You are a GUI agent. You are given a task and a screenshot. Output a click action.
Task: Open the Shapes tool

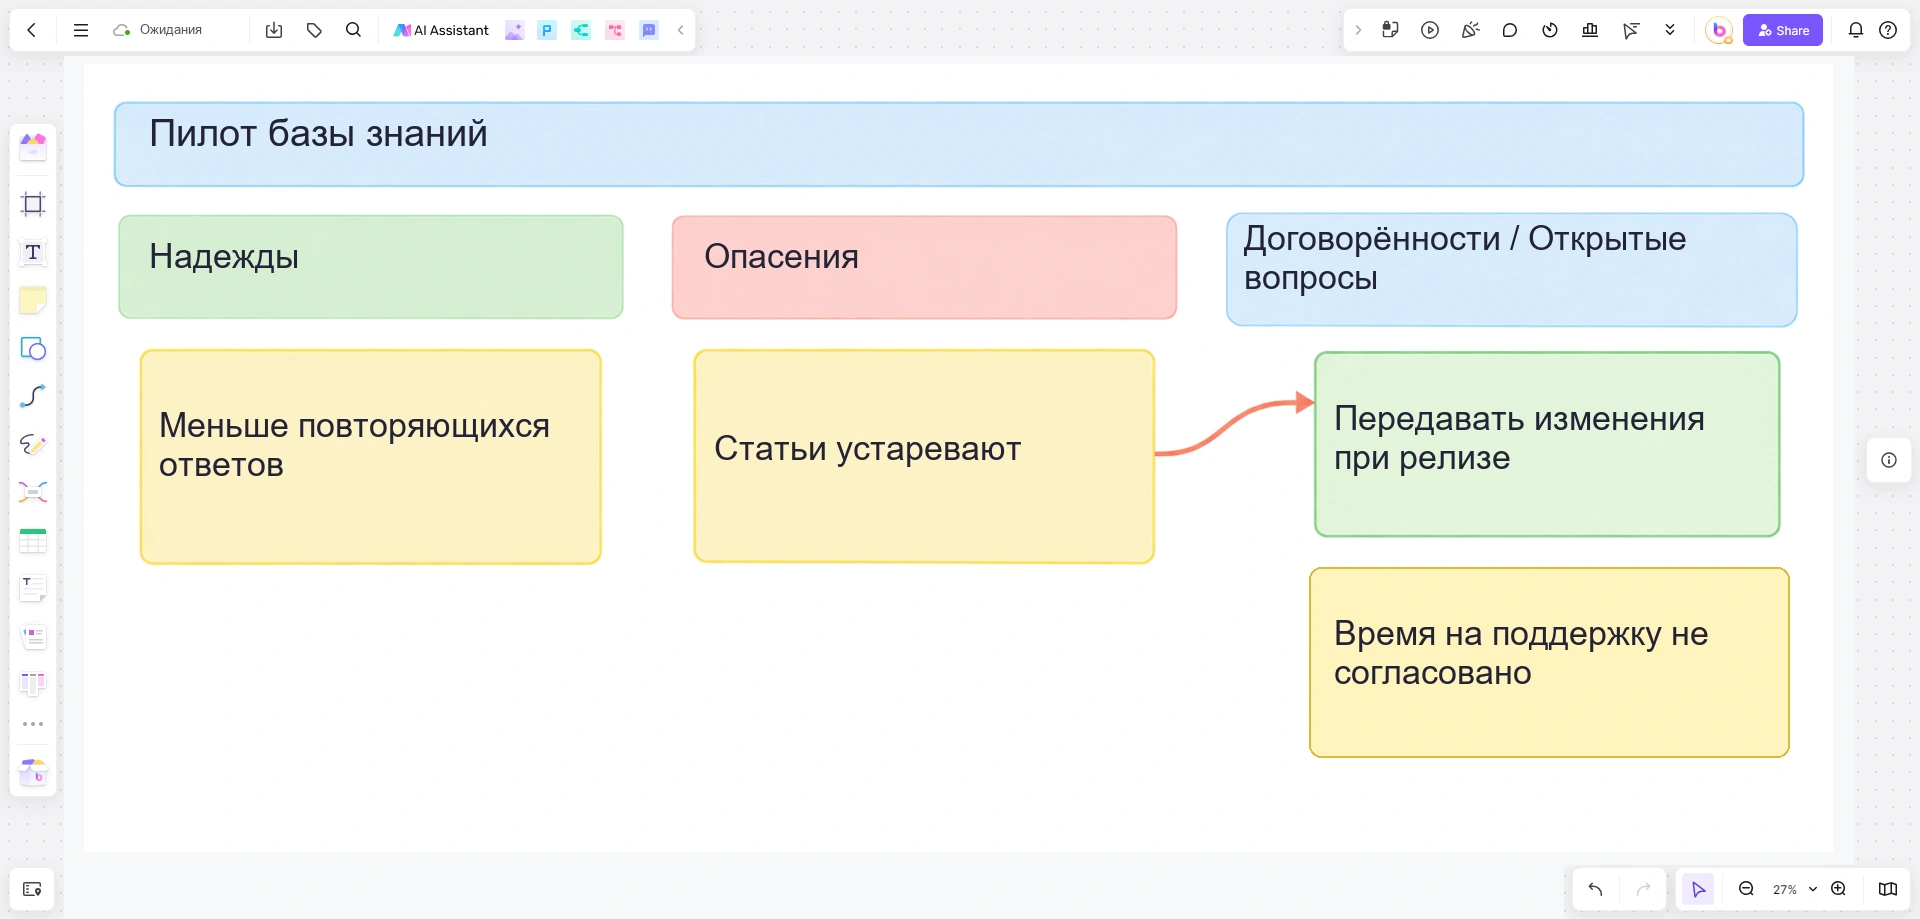(x=33, y=348)
